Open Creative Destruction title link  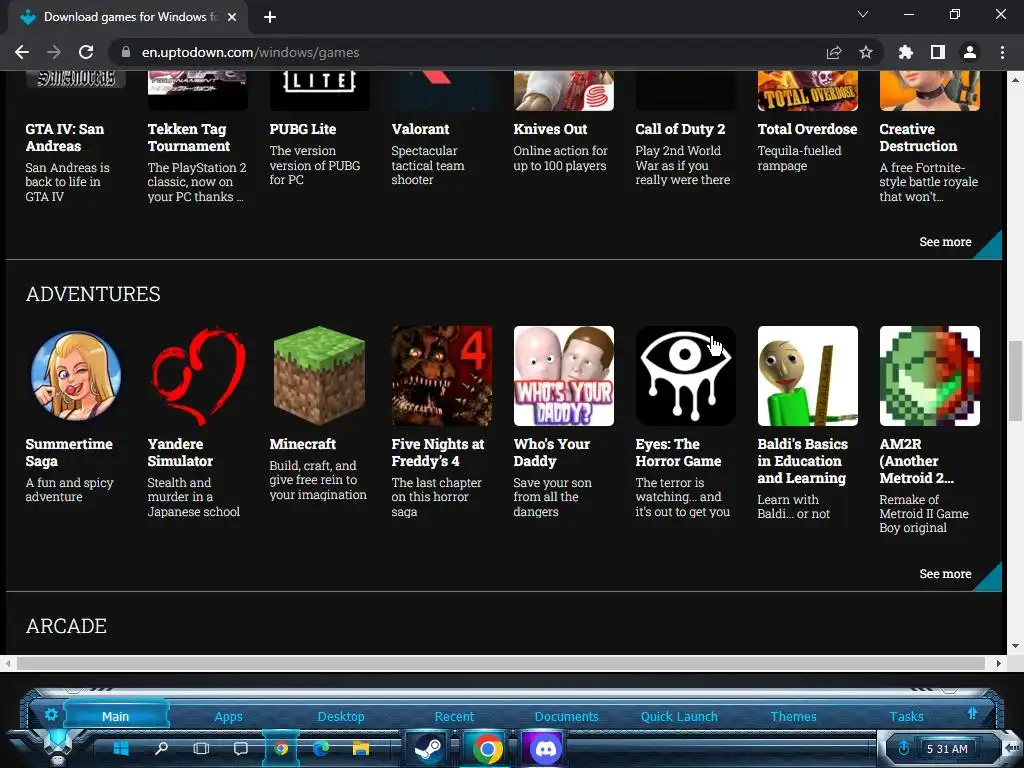click(x=918, y=138)
